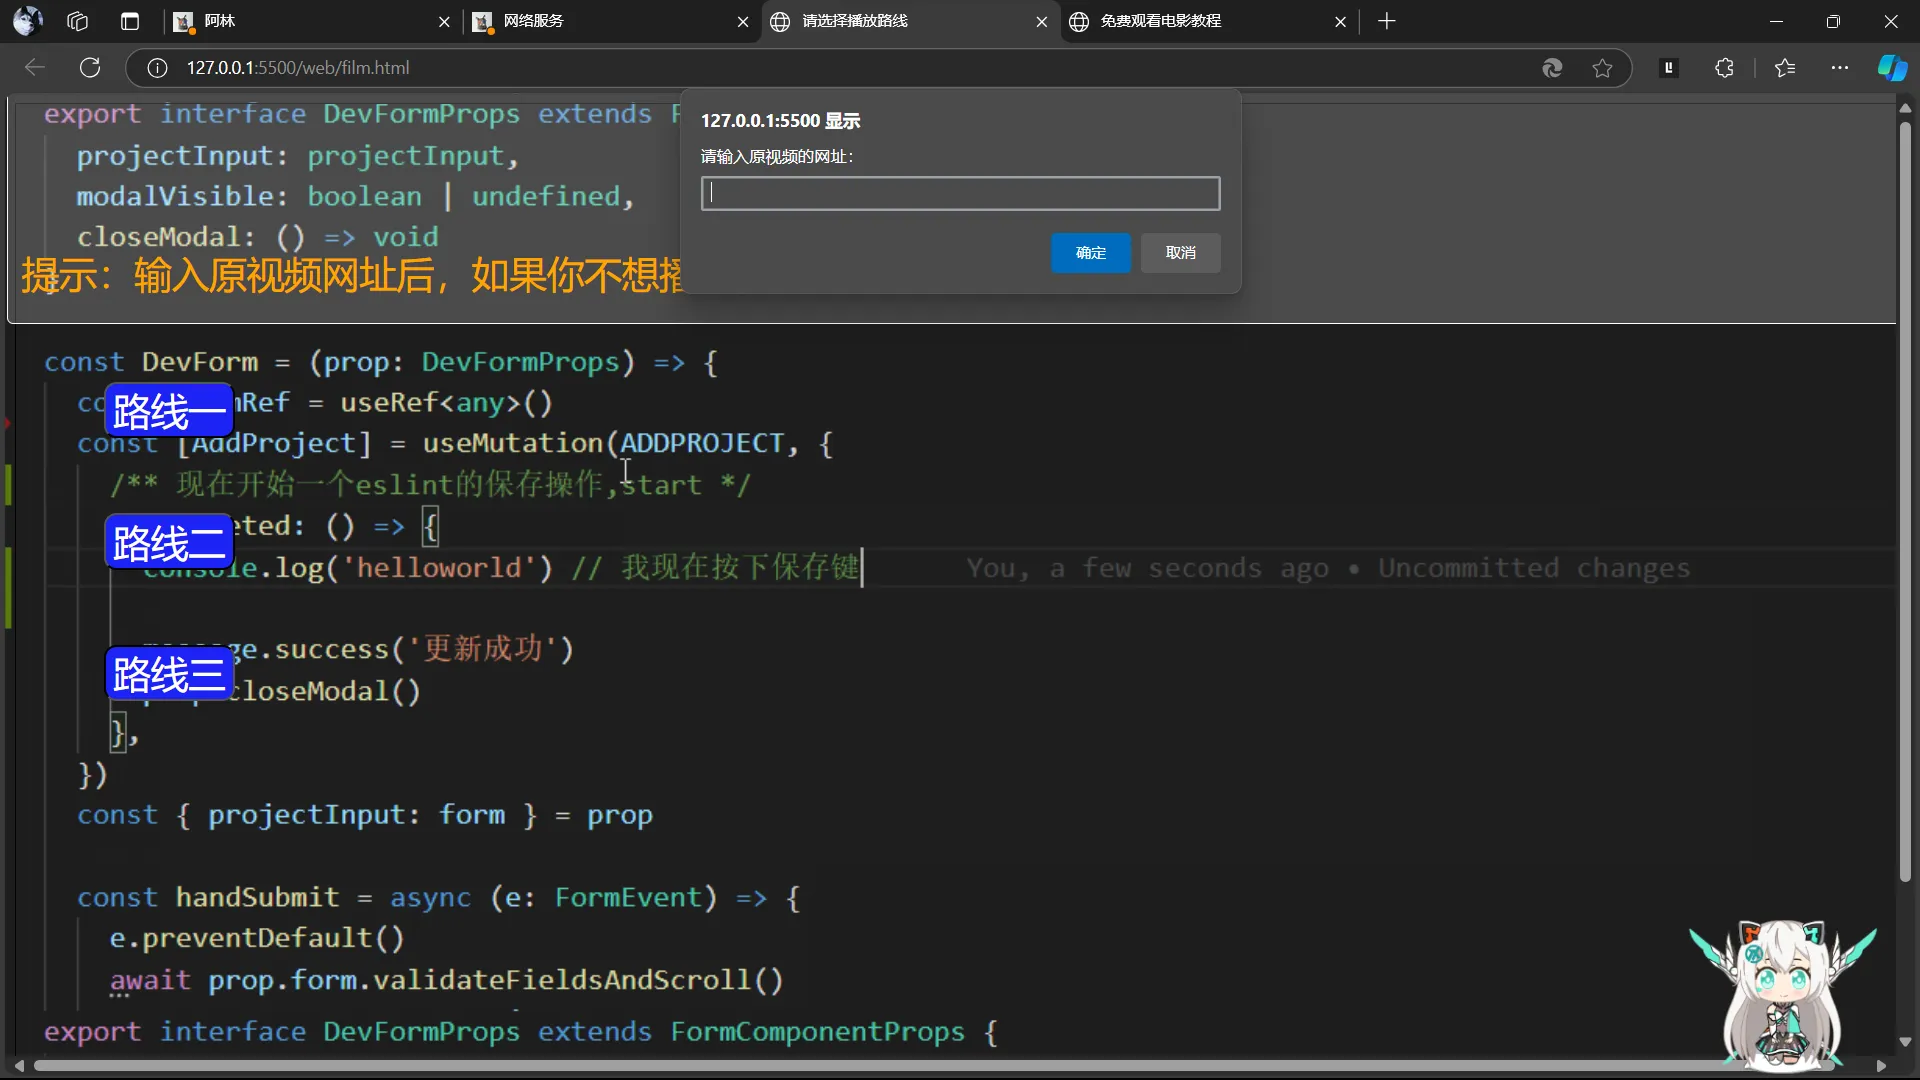This screenshot has height=1080, width=1920.
Task: Open the site information icon
Action: (x=157, y=68)
